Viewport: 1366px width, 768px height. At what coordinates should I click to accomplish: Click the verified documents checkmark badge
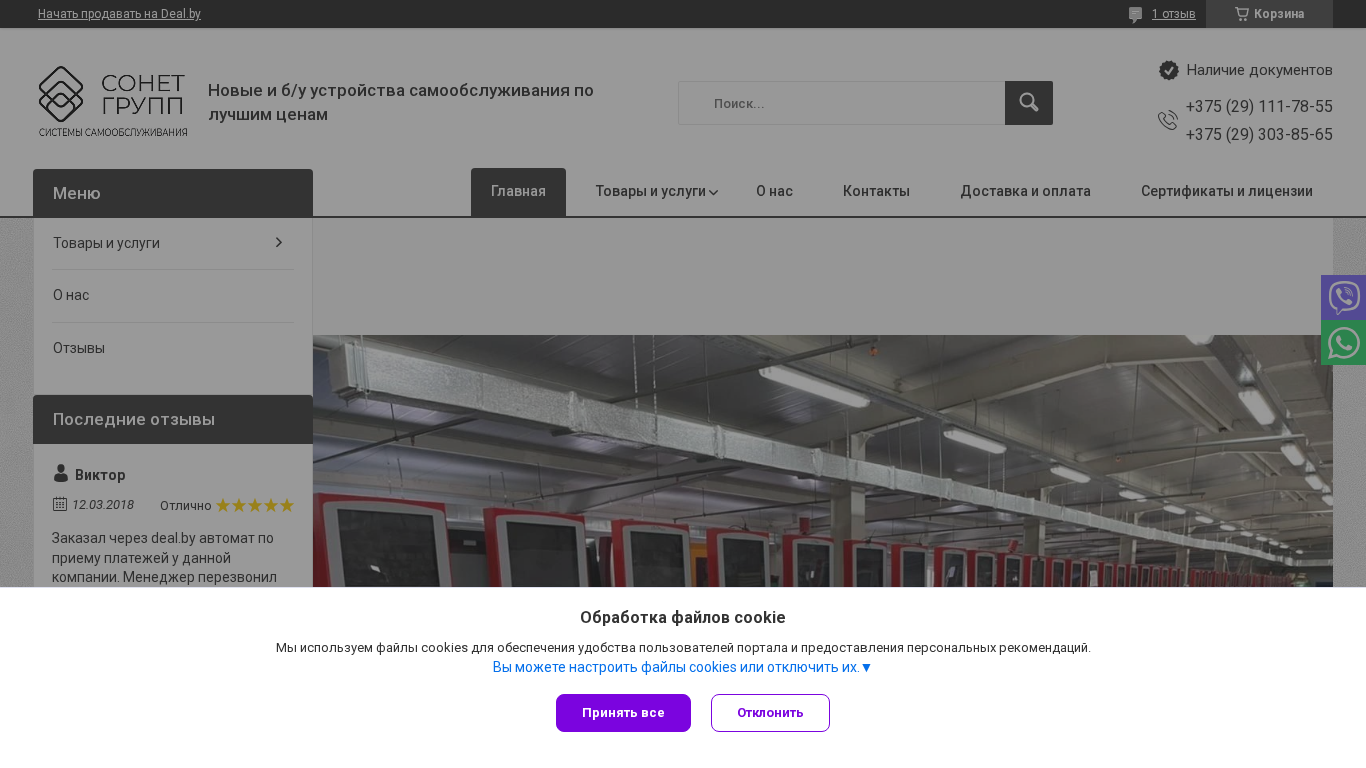pyautogui.click(x=1169, y=70)
